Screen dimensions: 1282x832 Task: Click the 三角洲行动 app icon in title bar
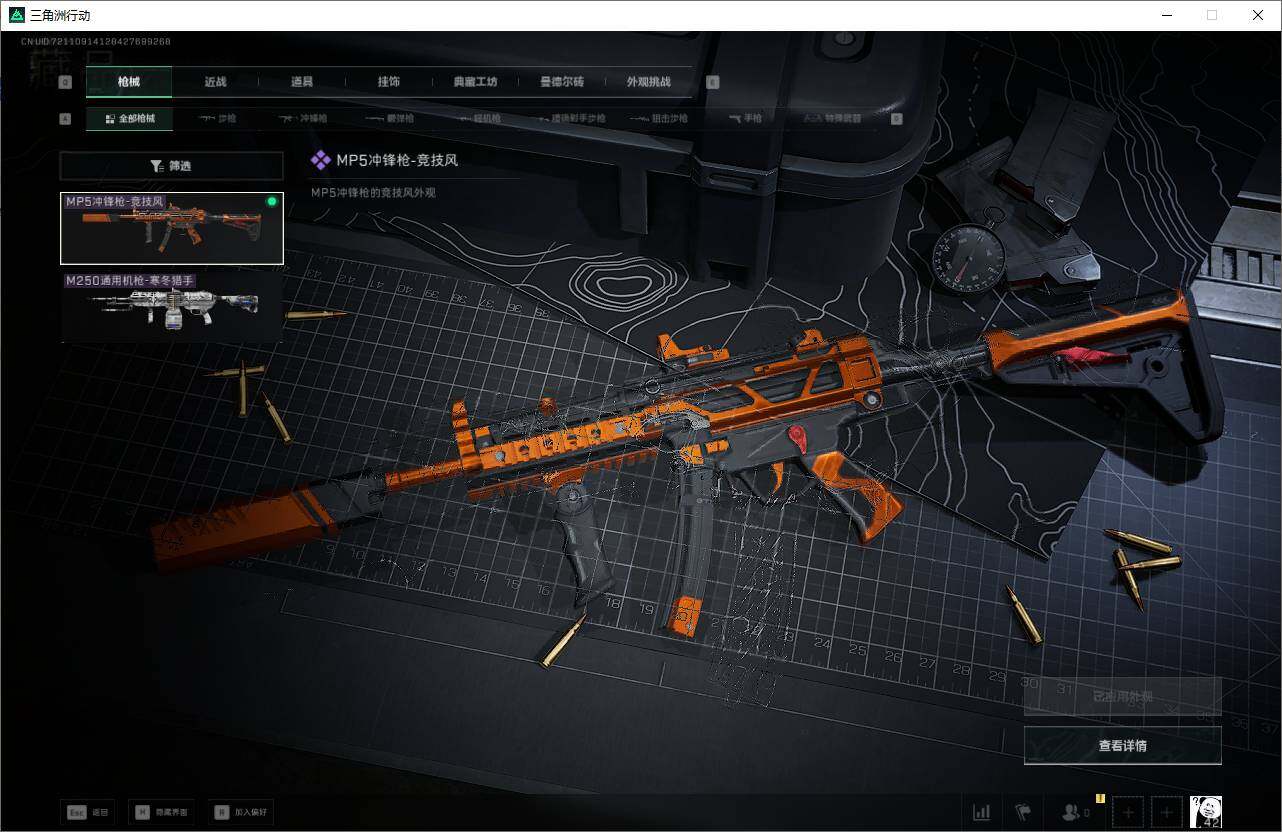[16, 15]
